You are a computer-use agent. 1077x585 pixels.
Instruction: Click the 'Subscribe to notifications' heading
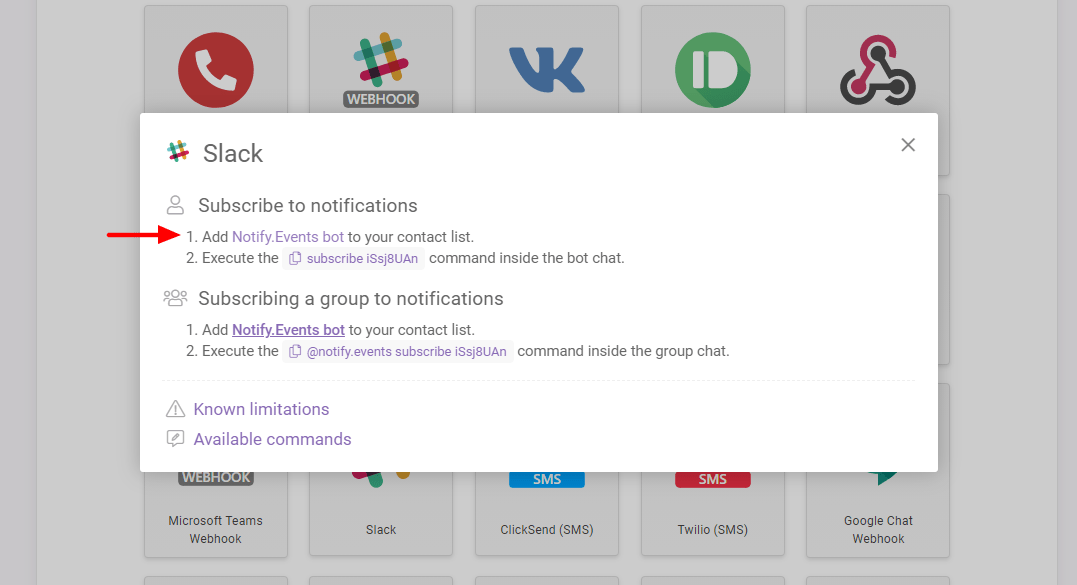308,205
